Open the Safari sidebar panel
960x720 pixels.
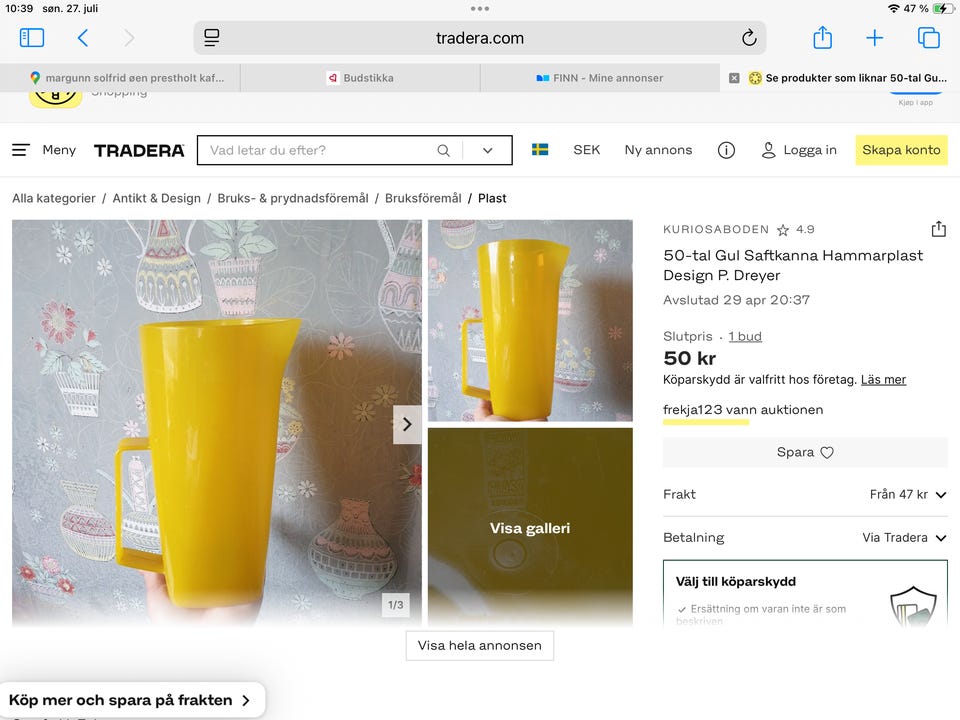coord(32,38)
